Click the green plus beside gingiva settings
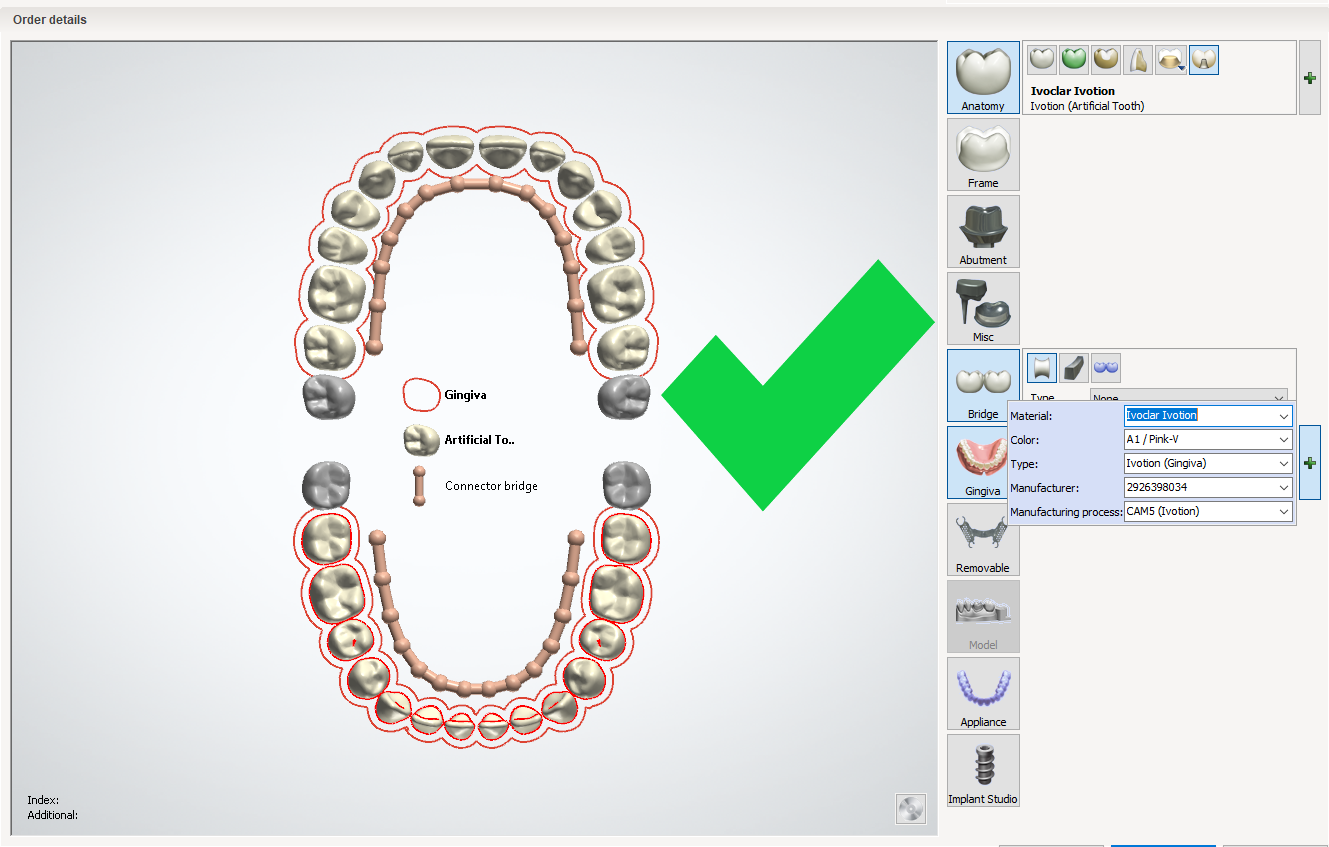 [1309, 462]
